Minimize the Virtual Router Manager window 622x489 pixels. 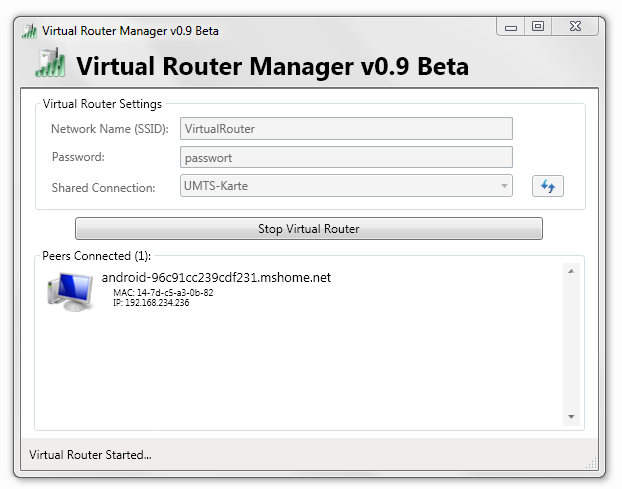(511, 27)
